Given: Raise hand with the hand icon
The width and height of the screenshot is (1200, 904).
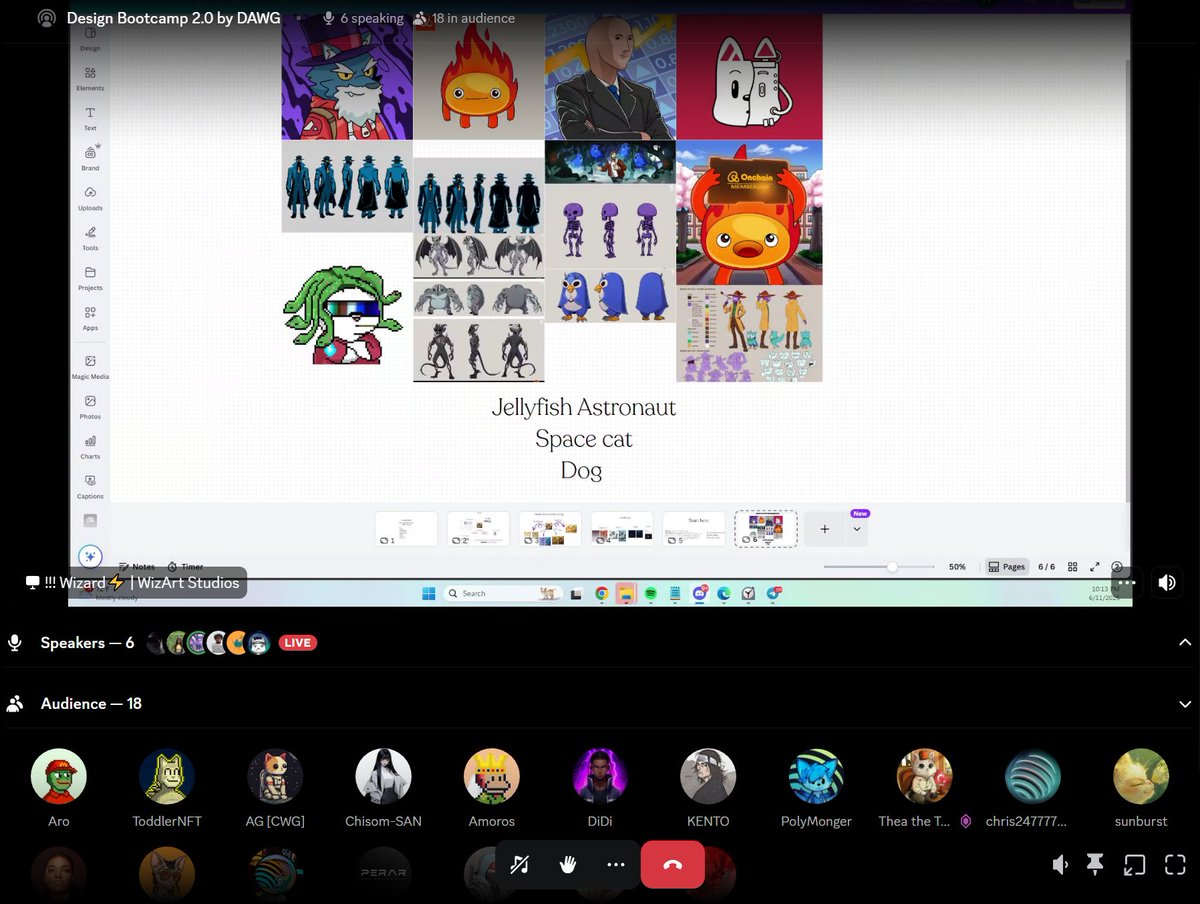Looking at the screenshot, I should (x=568, y=865).
